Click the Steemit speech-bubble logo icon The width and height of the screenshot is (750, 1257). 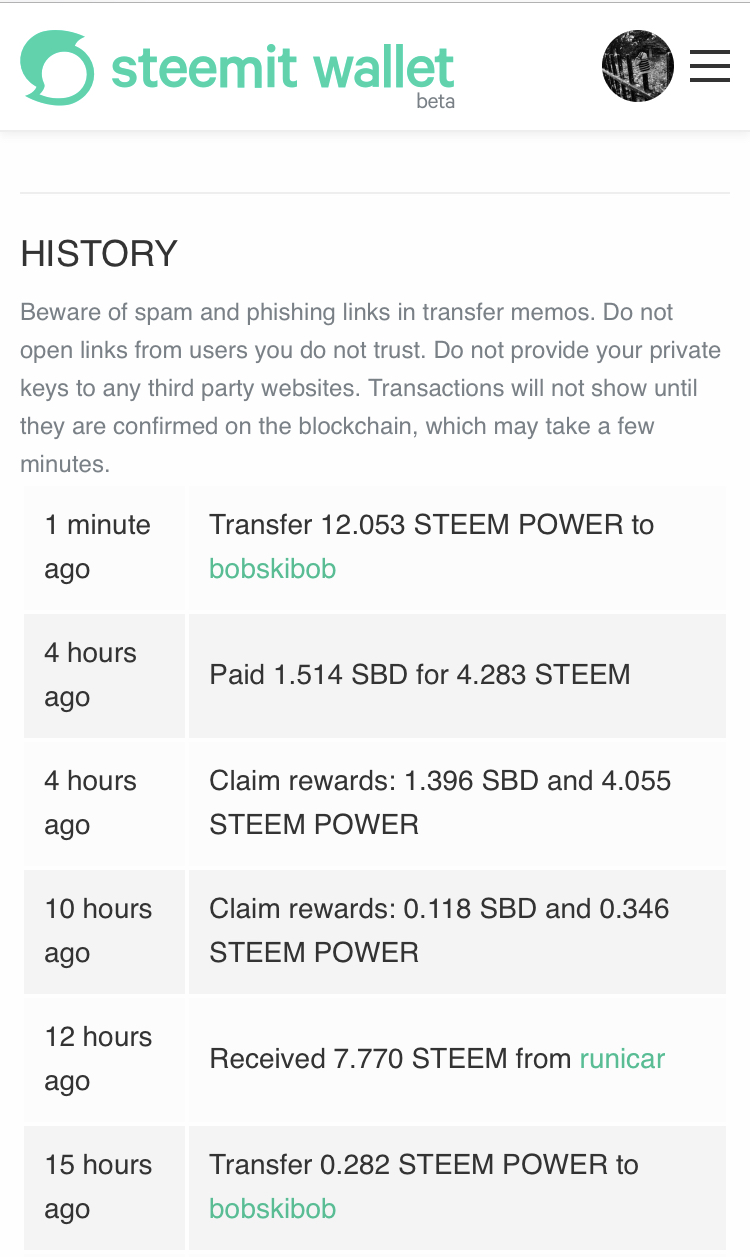(57, 67)
